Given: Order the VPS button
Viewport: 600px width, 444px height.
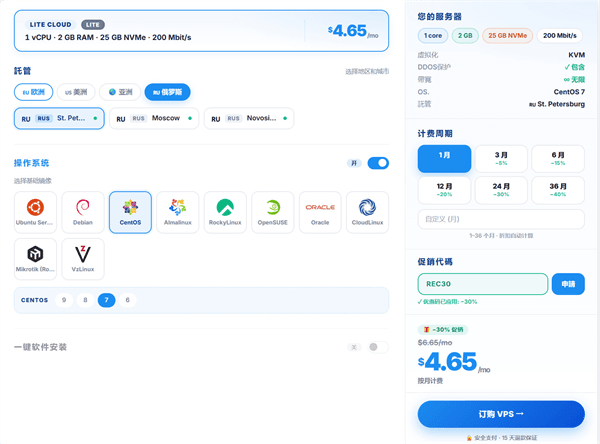Looking at the screenshot, I should click(501, 414).
